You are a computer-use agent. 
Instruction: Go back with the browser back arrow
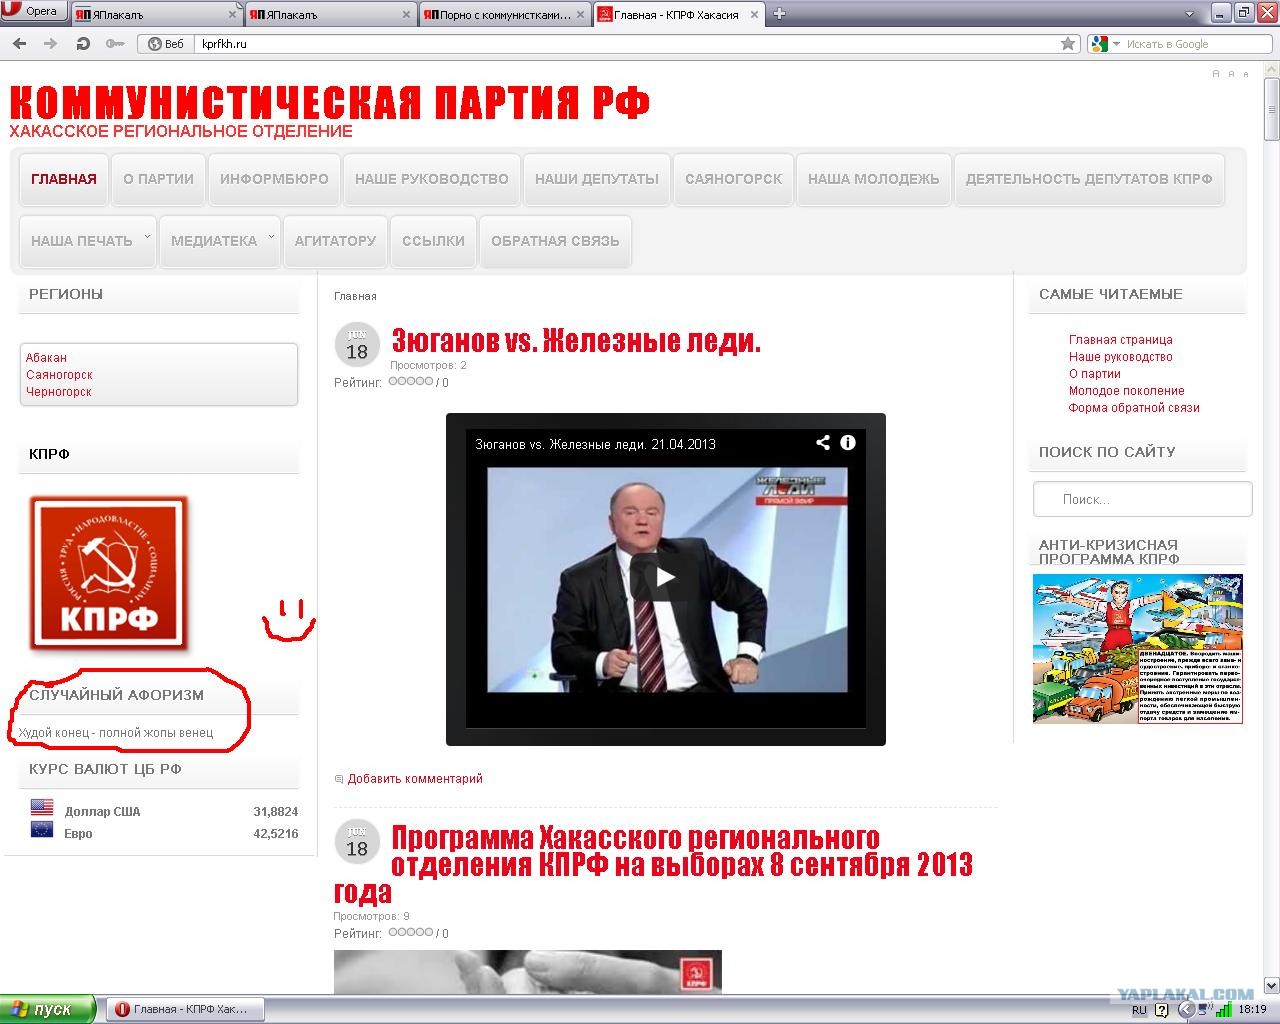click(19, 44)
